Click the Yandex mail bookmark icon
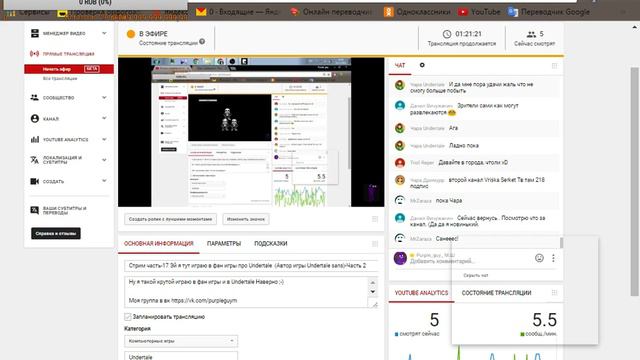 (201, 12)
